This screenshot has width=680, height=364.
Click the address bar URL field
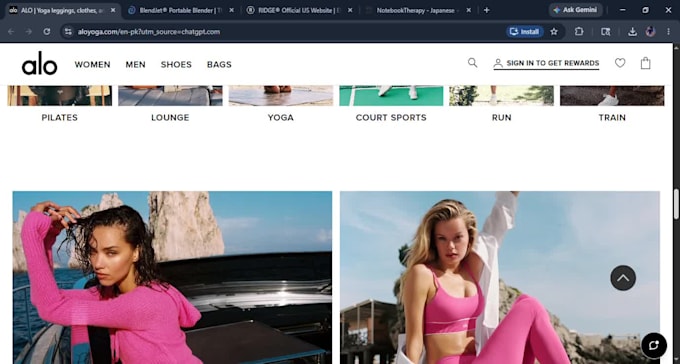tap(286, 32)
